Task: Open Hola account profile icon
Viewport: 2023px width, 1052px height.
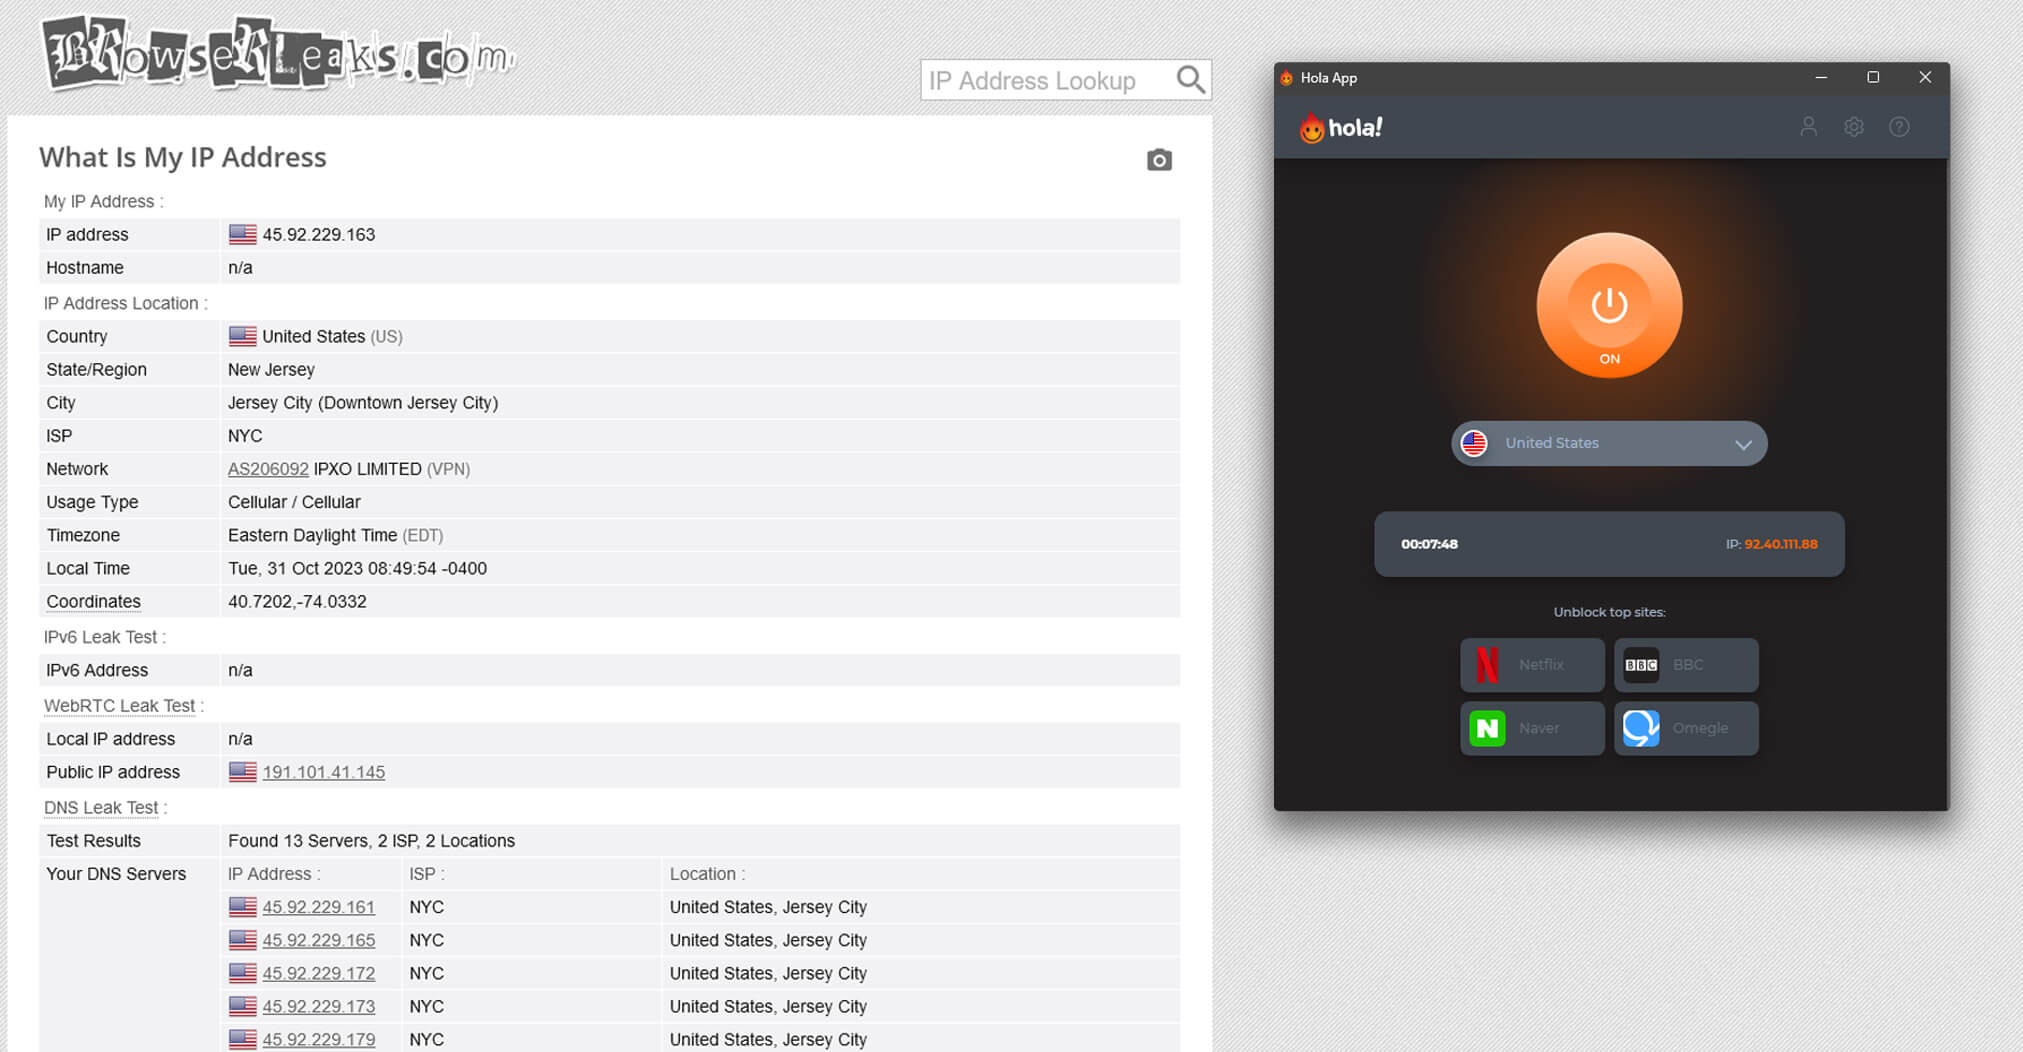Action: coord(1808,127)
